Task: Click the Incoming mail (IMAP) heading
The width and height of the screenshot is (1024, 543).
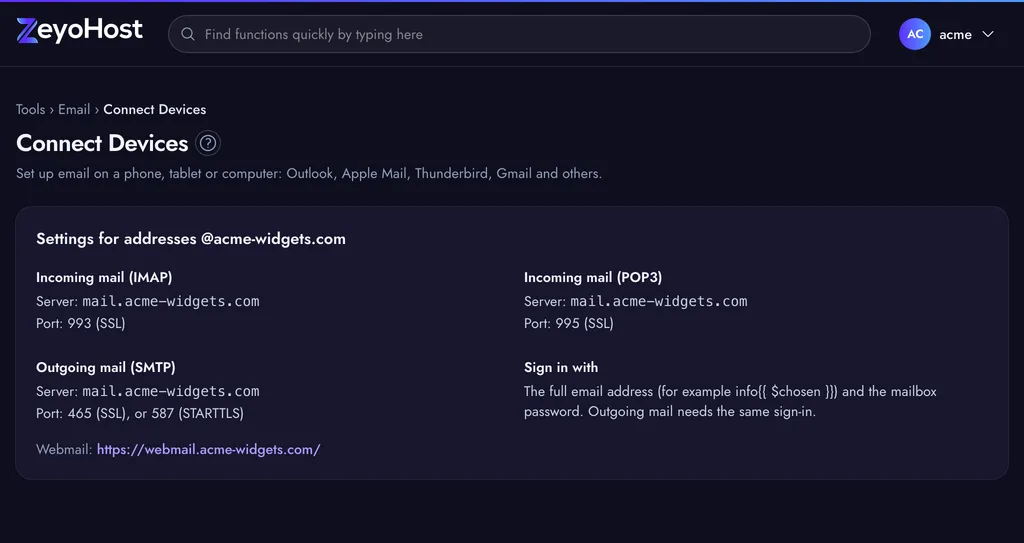Action: click(104, 277)
